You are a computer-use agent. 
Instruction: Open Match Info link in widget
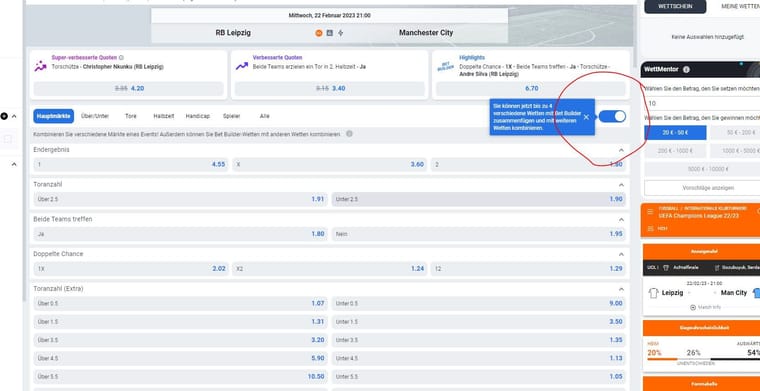[705, 307]
